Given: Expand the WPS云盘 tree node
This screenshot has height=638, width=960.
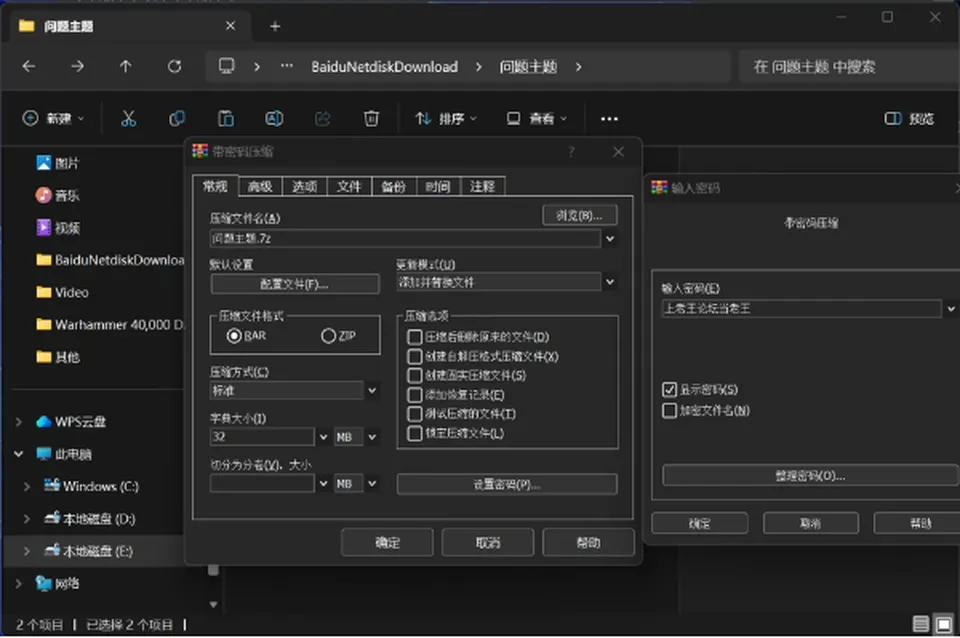Looking at the screenshot, I should tap(18, 422).
